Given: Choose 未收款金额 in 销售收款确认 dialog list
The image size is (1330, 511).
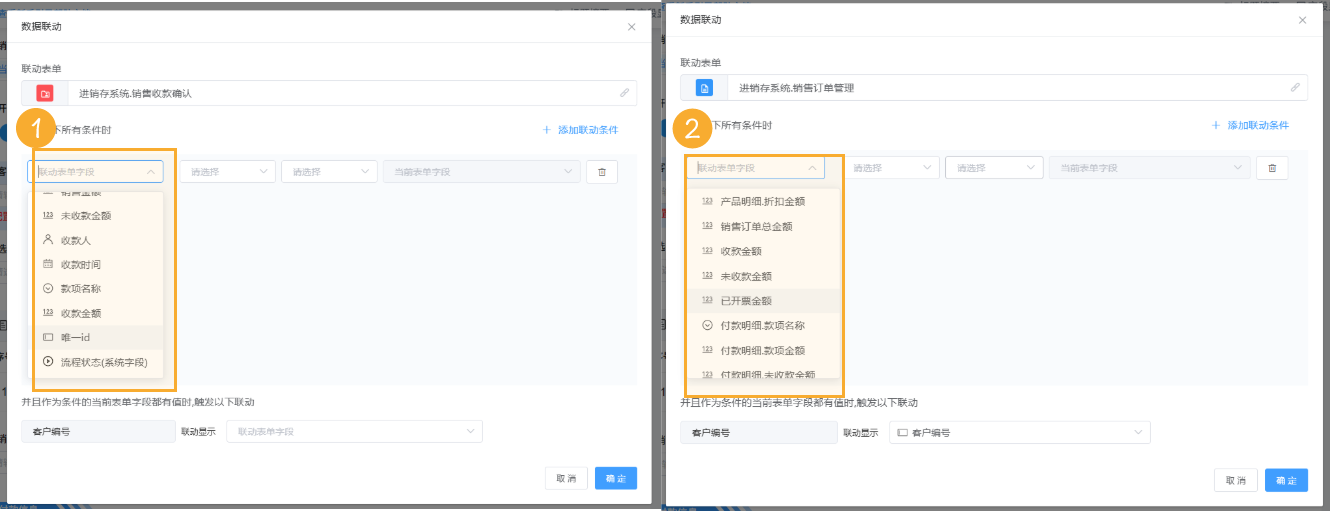Looking at the screenshot, I should (x=98, y=216).
